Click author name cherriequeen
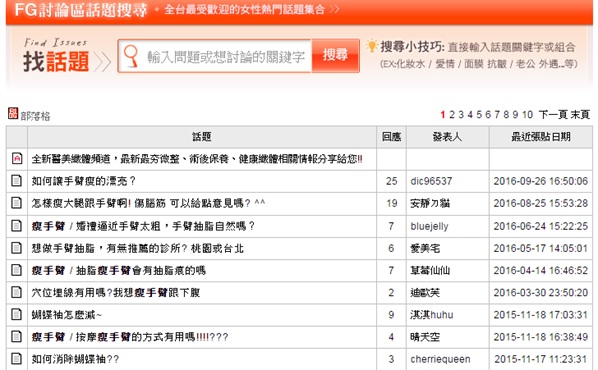 pos(440,359)
